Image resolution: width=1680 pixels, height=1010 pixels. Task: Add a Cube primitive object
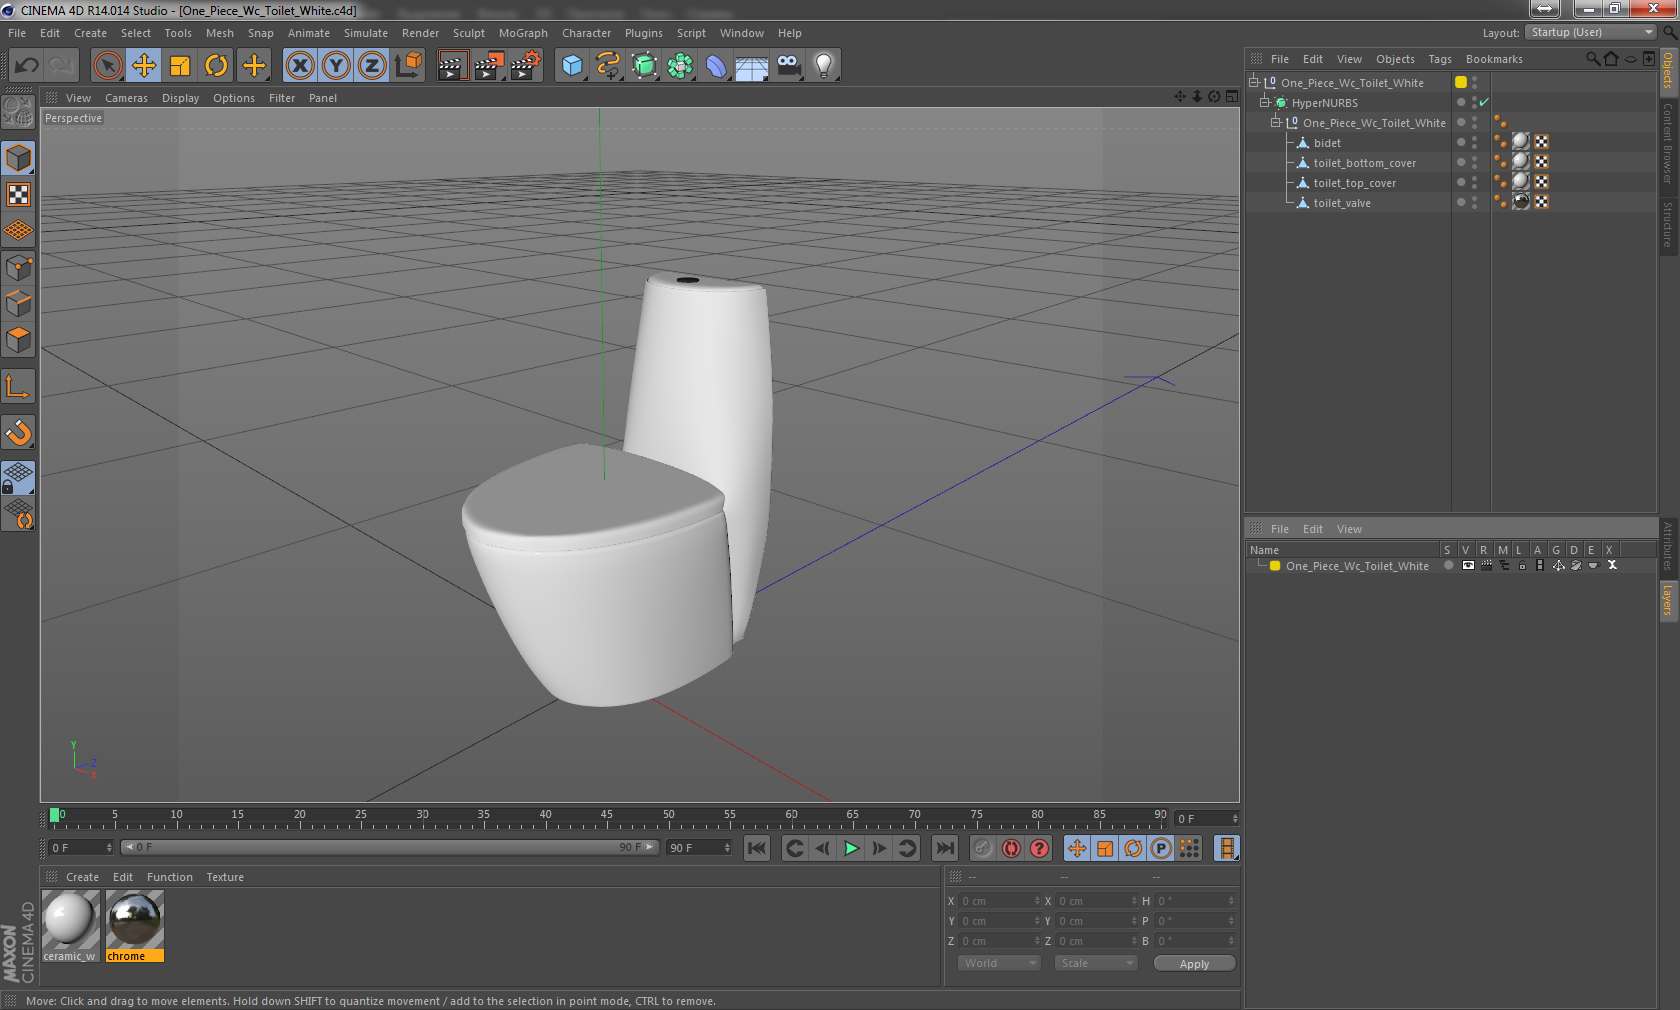pos(572,66)
